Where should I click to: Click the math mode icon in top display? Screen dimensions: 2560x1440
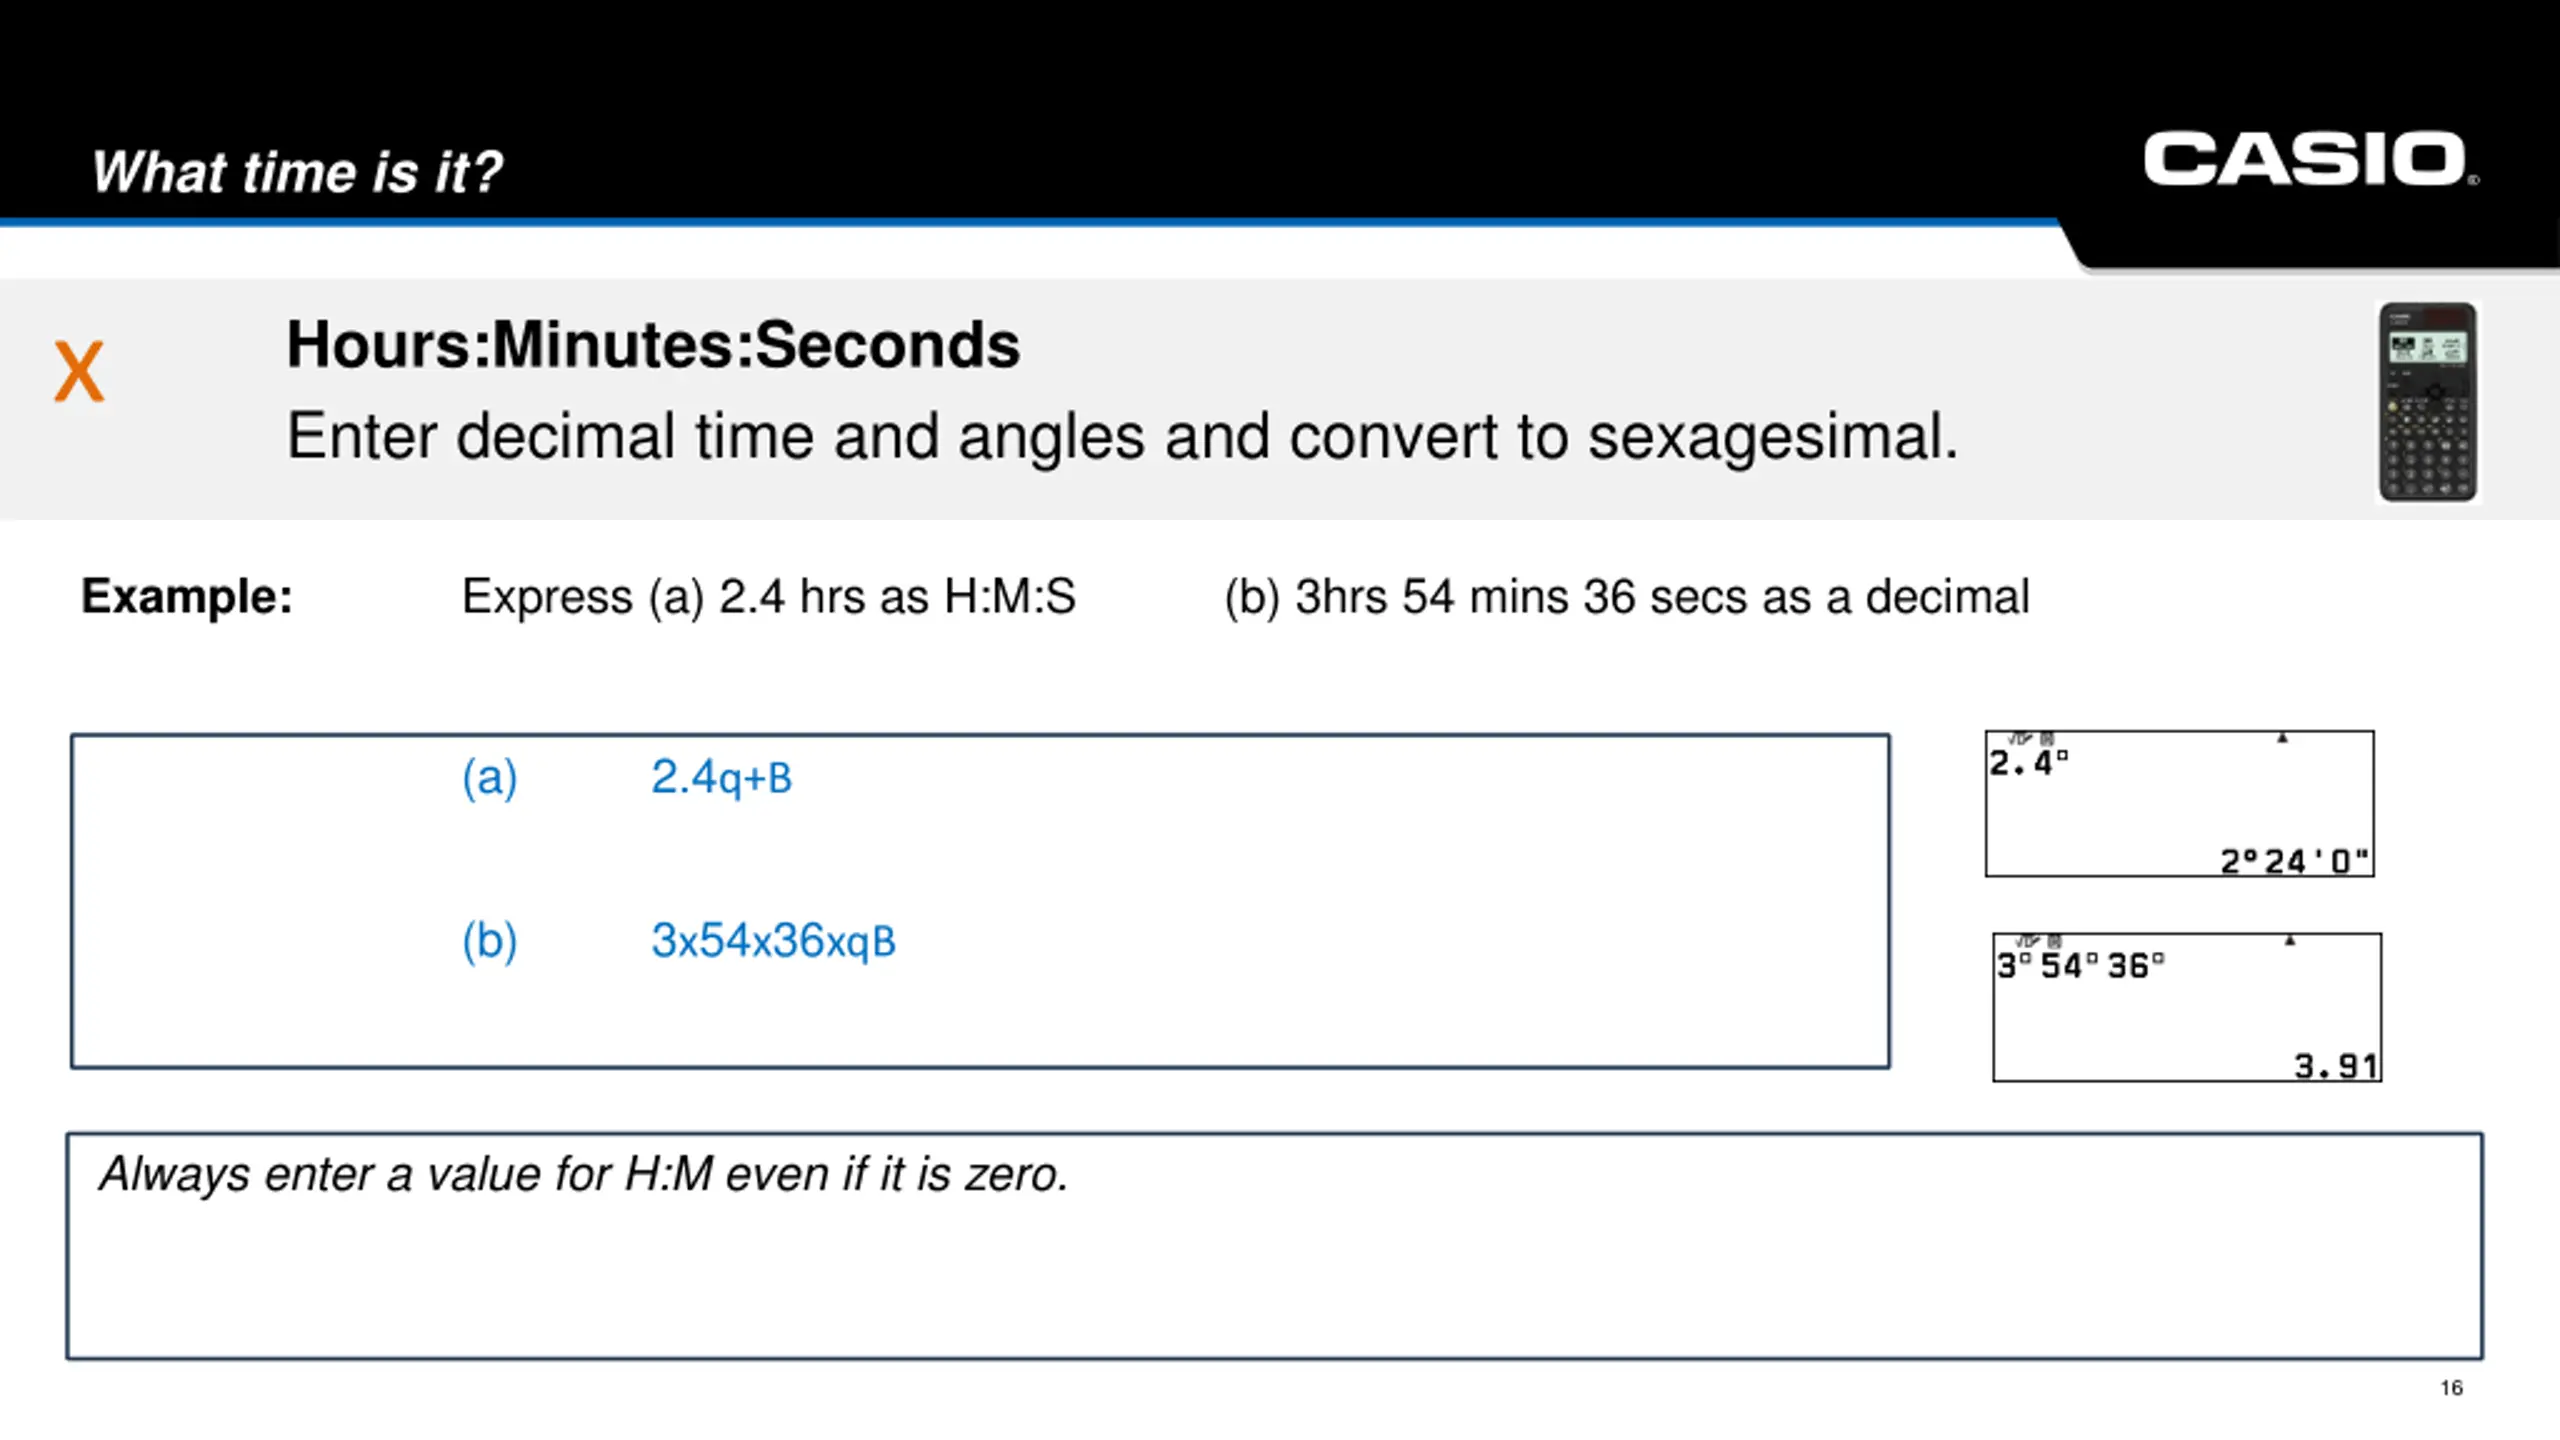2019,739
